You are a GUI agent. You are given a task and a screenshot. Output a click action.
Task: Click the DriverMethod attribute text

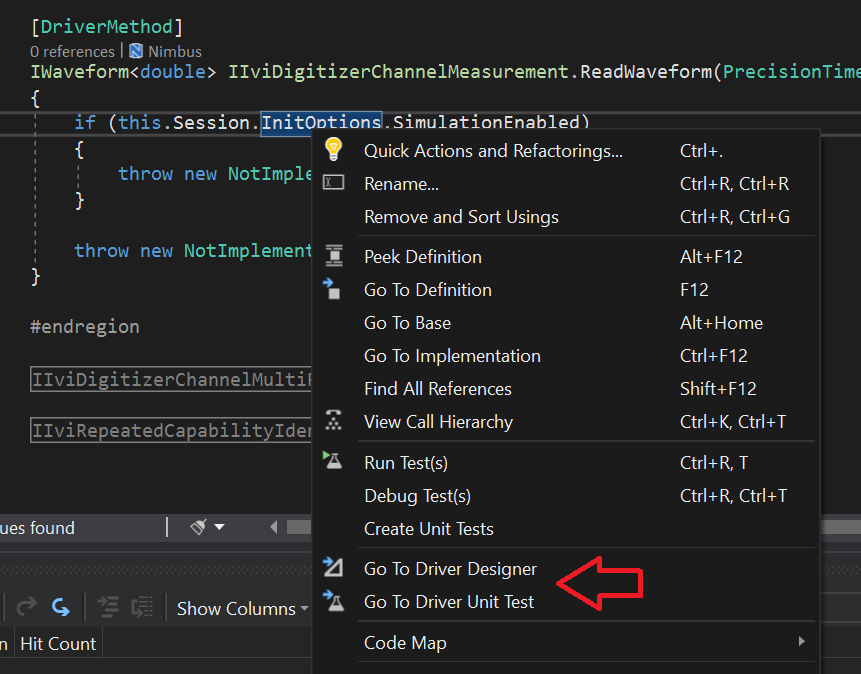coord(107,26)
